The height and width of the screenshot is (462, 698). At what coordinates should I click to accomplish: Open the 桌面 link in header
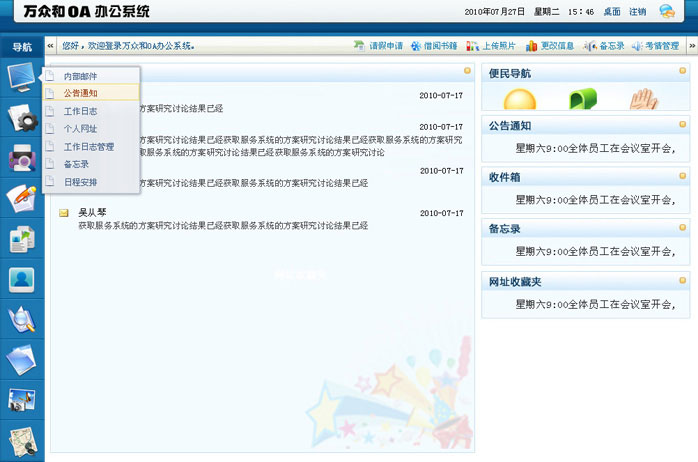tap(611, 12)
